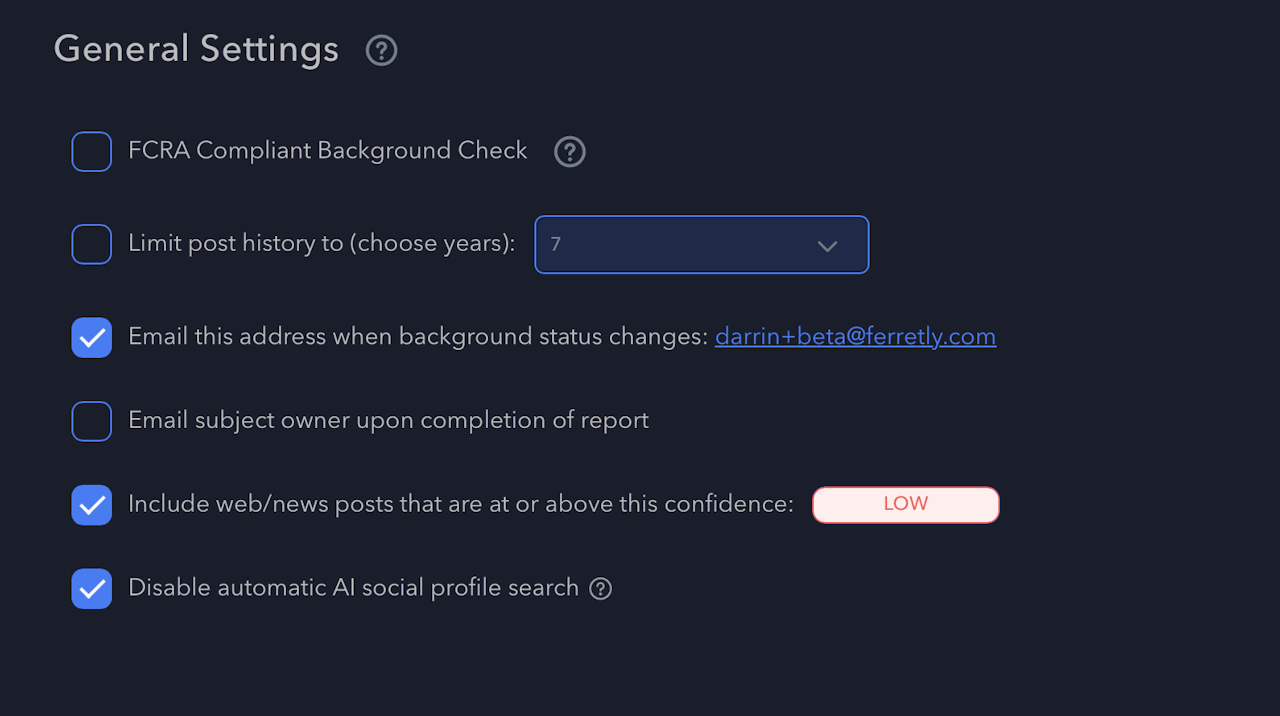The height and width of the screenshot is (716, 1280).
Task: Select the FCRA Compliant Background Check label
Action: pos(328,151)
